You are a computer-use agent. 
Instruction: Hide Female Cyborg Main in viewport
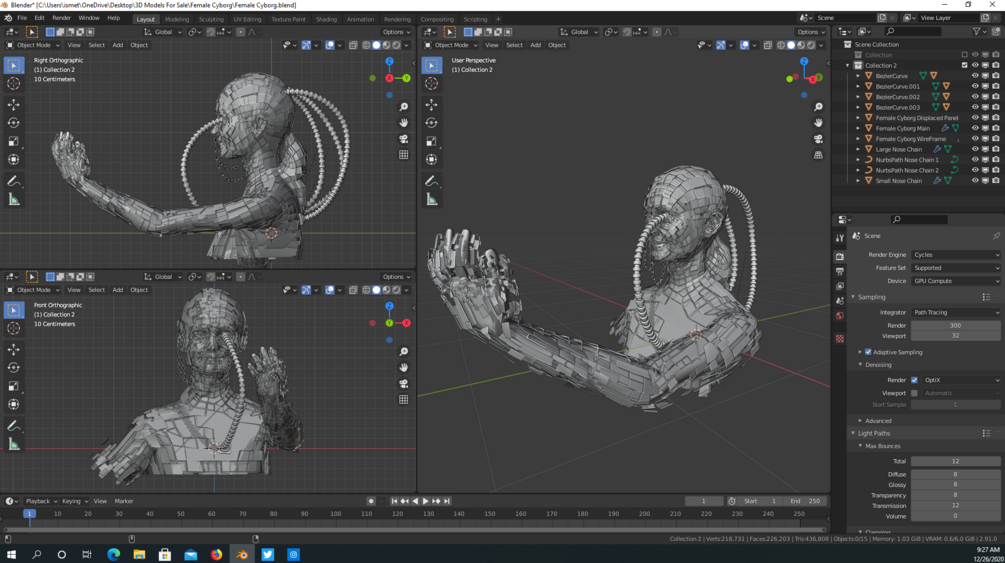(975, 128)
